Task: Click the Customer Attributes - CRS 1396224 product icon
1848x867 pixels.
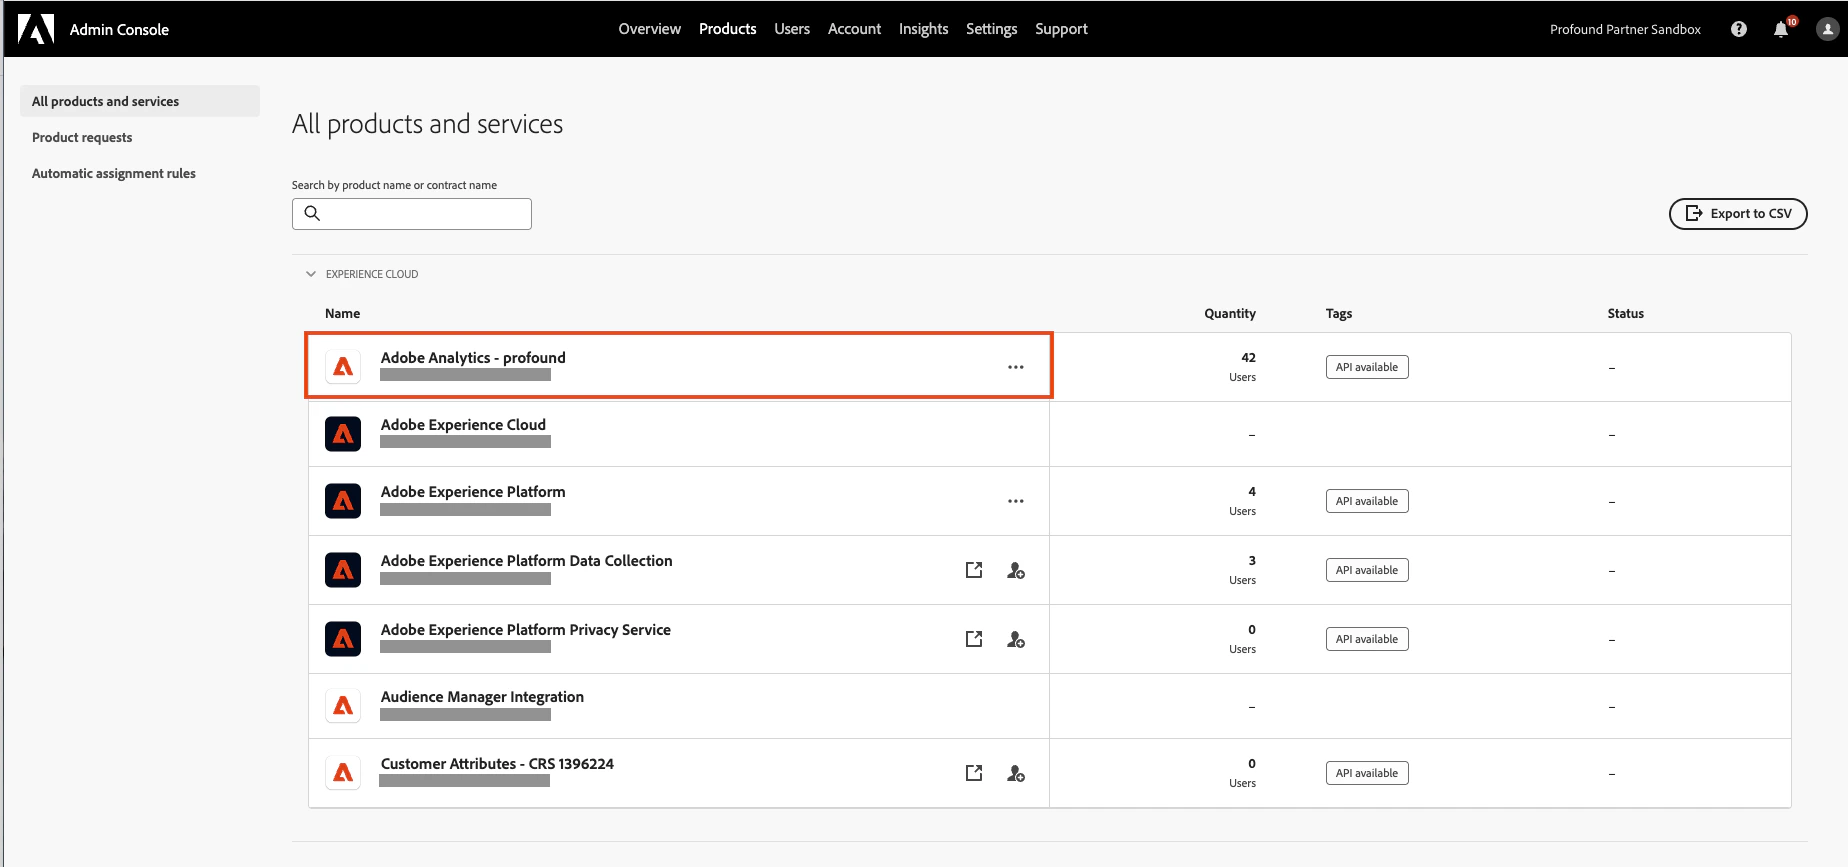Action: (x=343, y=773)
